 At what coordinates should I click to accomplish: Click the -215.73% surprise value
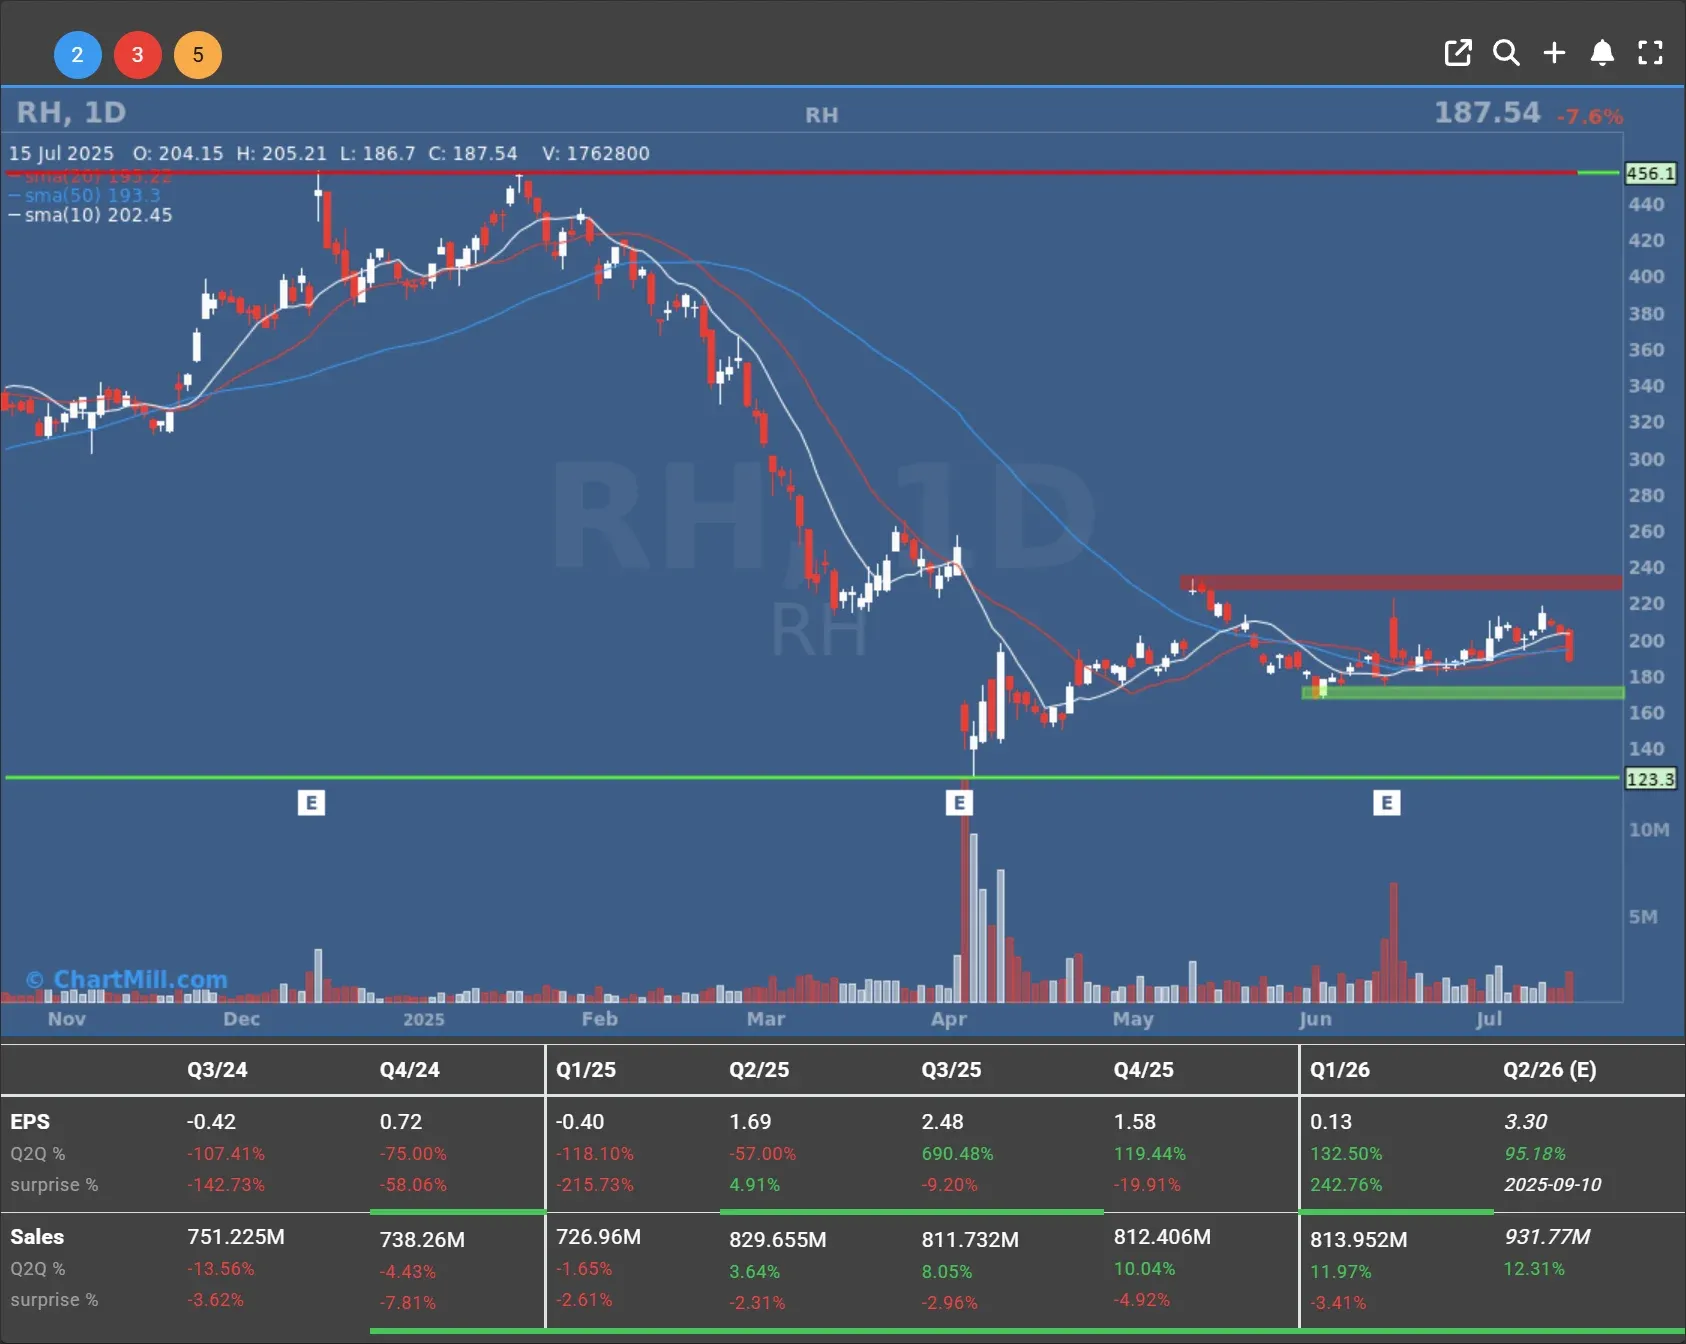[x=595, y=1185]
